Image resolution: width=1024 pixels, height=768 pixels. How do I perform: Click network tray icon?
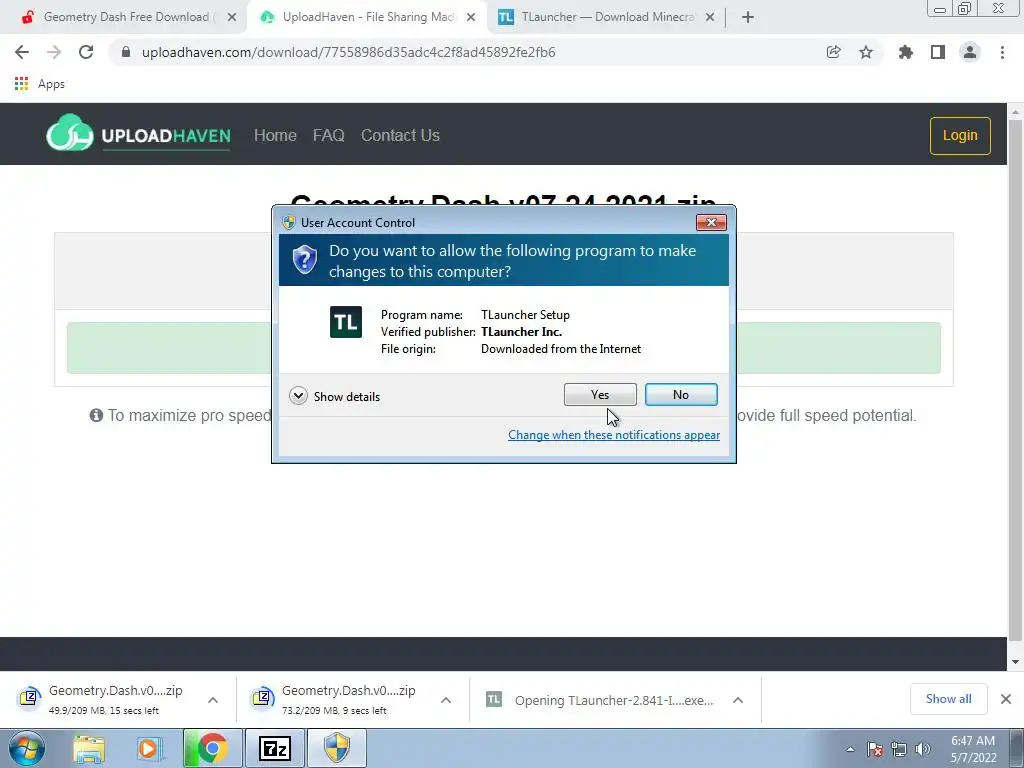click(x=899, y=749)
